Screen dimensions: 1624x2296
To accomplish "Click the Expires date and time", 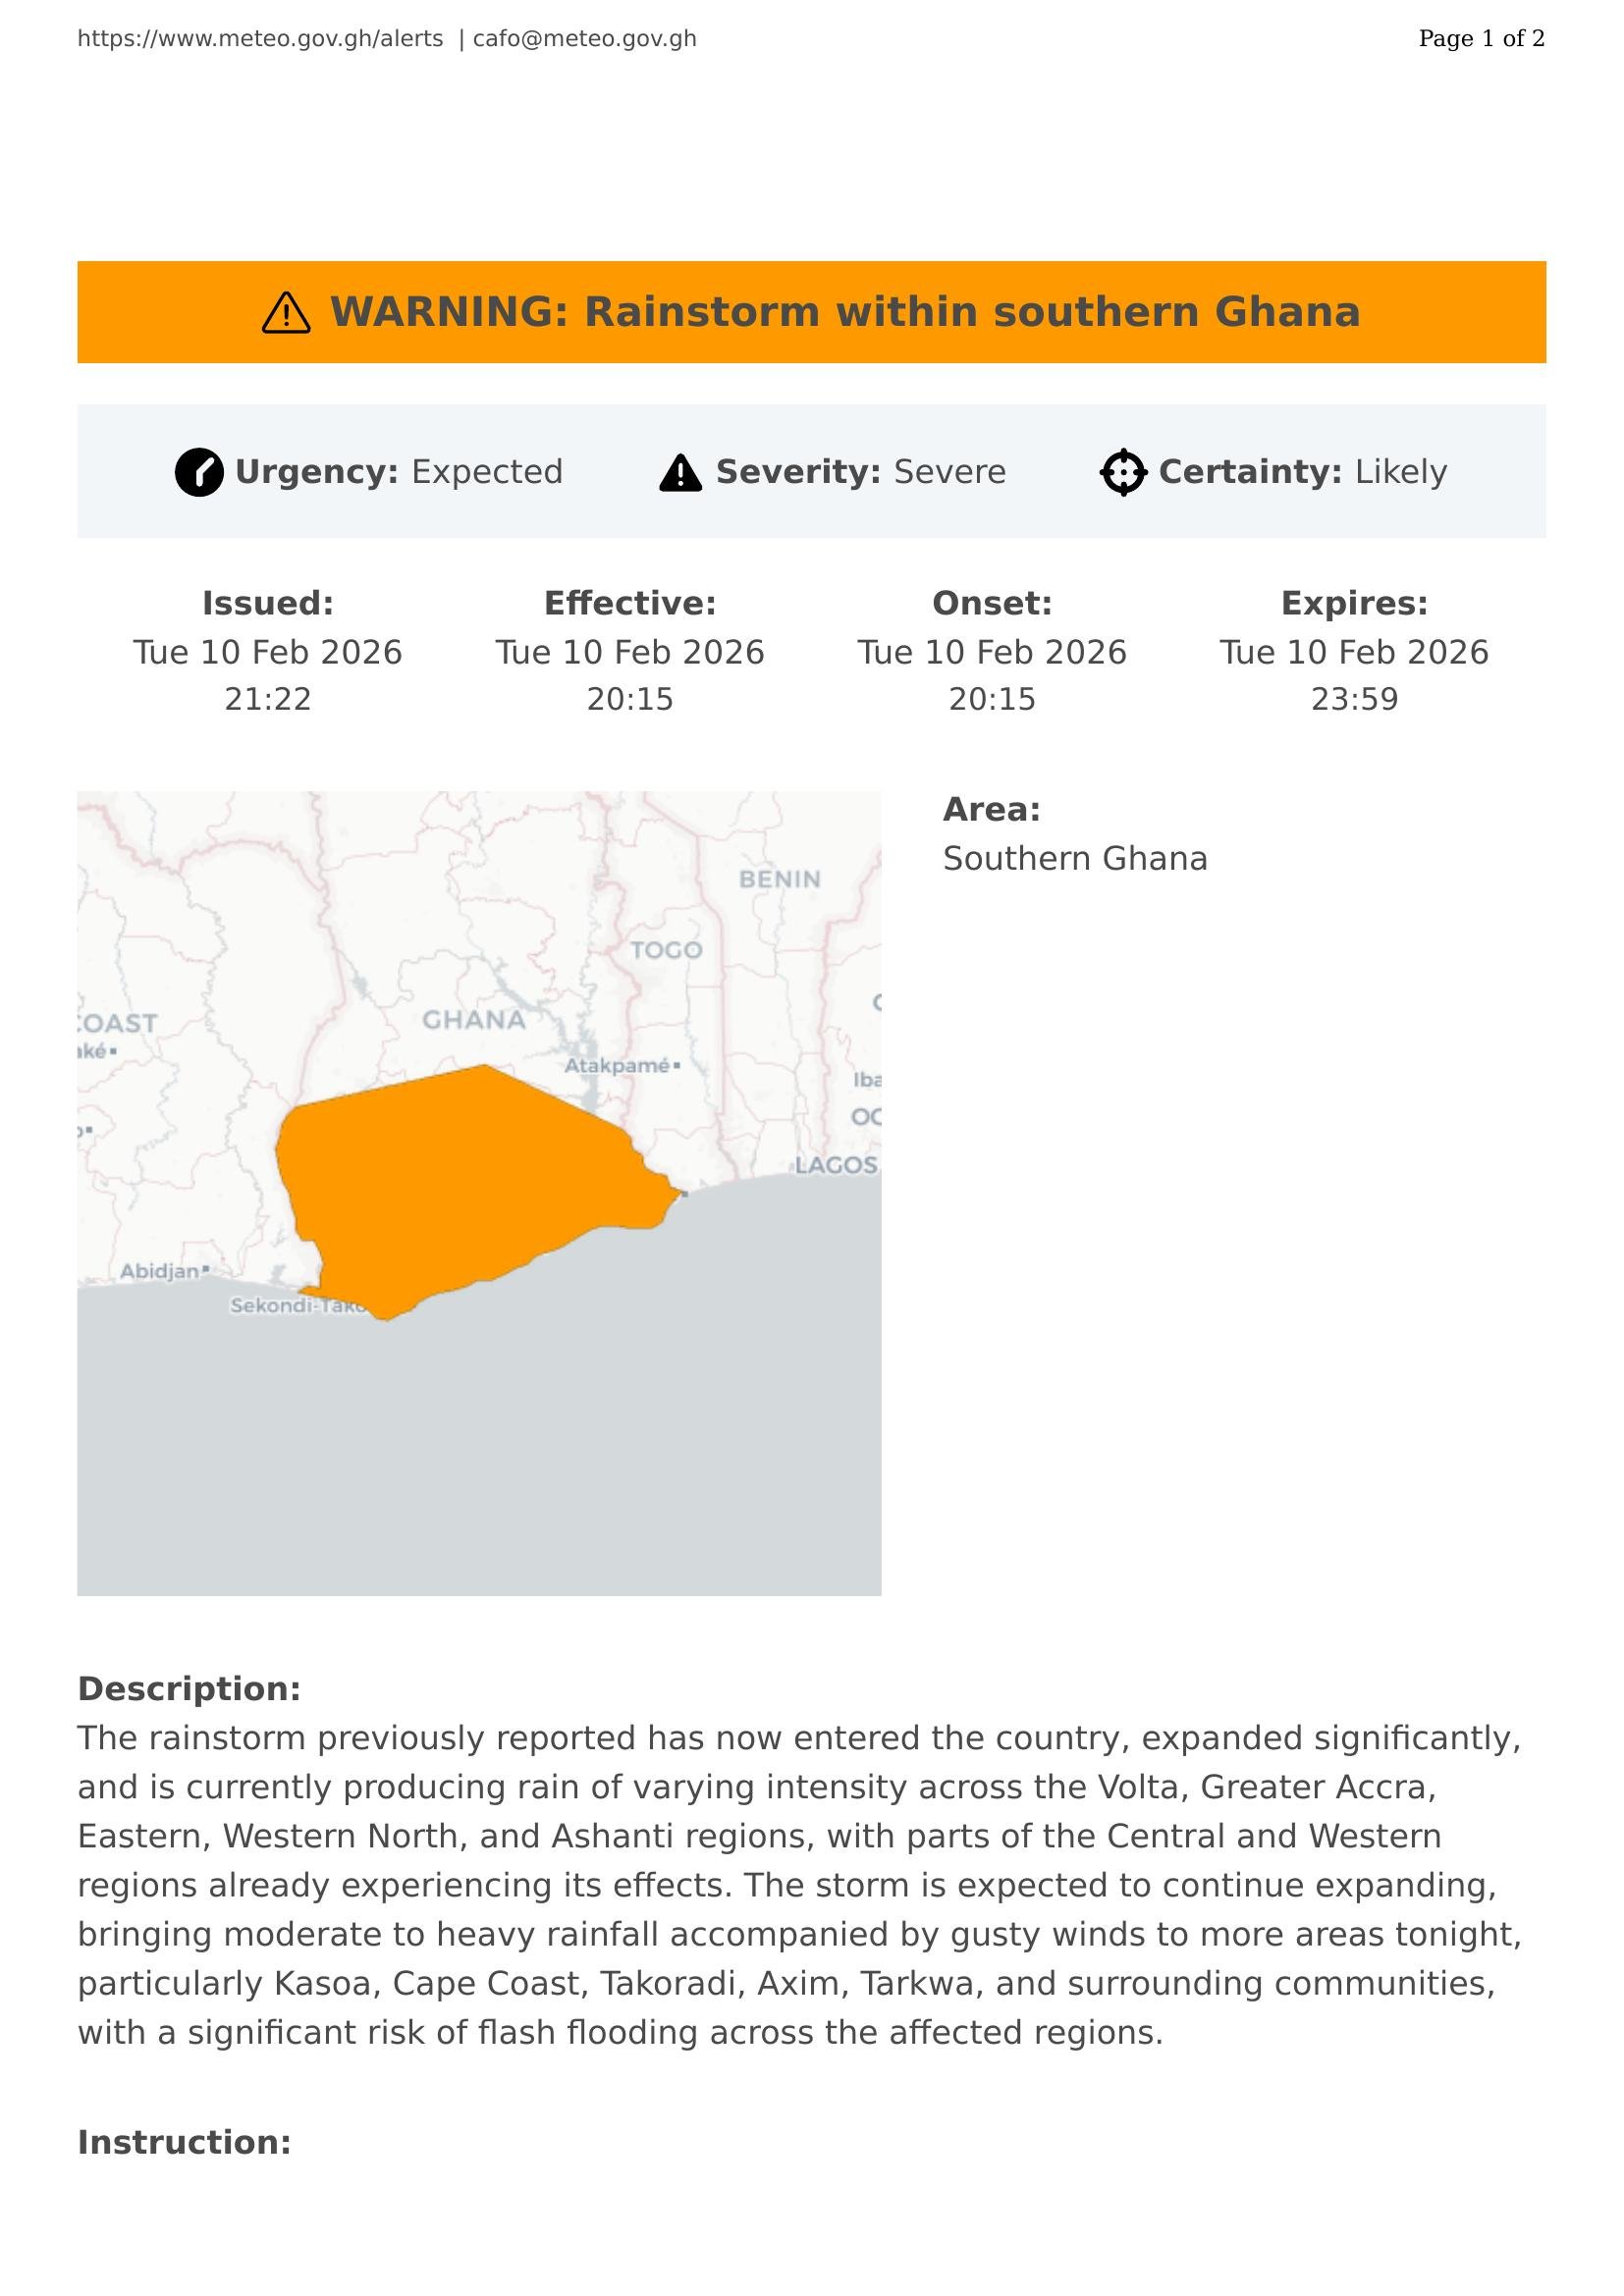I will (1354, 675).
